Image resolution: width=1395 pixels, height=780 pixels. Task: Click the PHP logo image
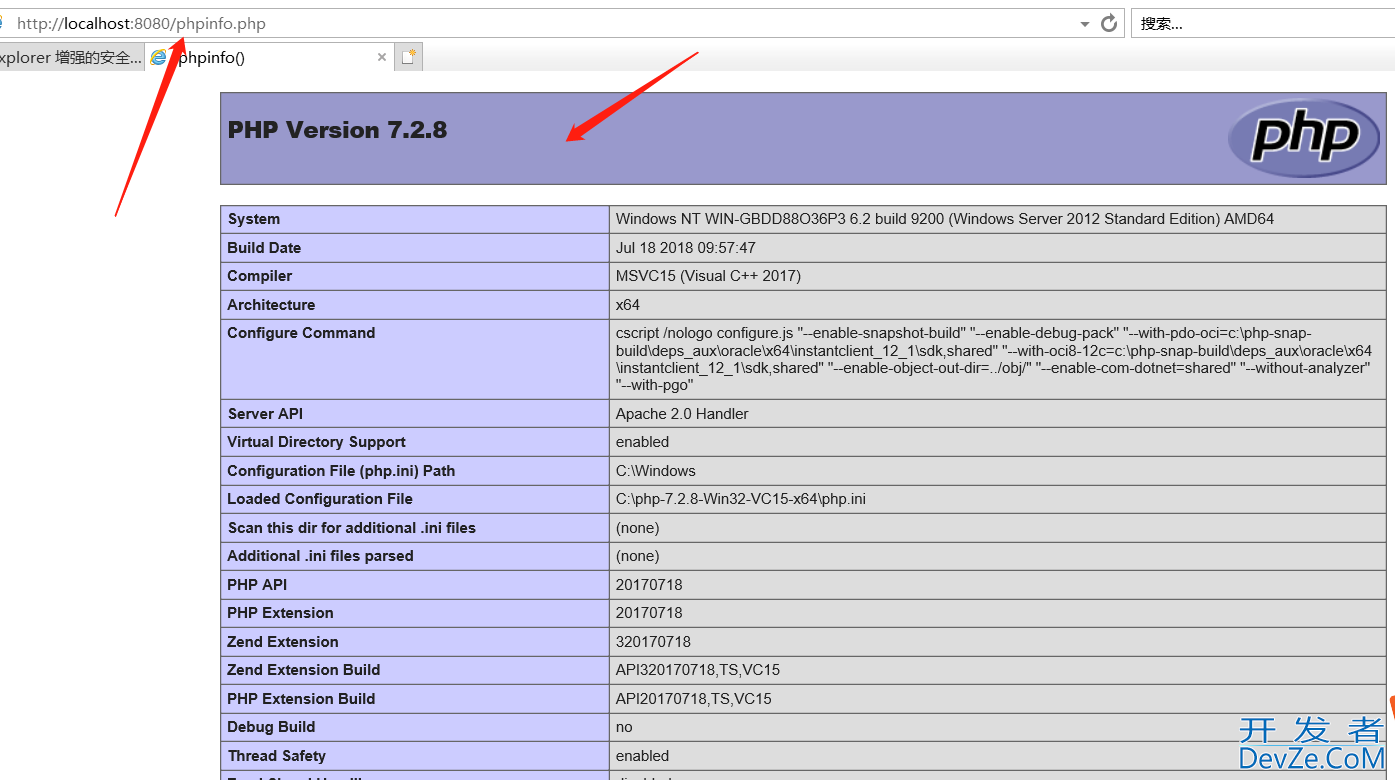(x=1305, y=138)
